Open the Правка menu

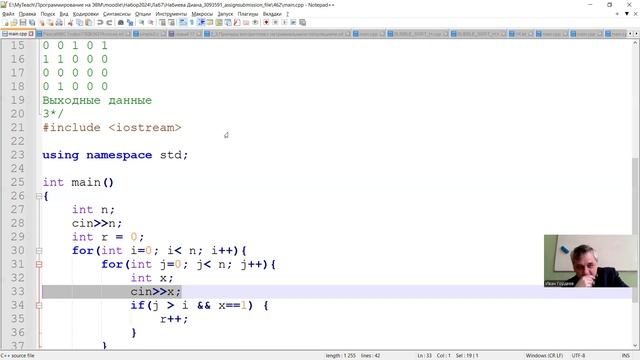click(27, 14)
